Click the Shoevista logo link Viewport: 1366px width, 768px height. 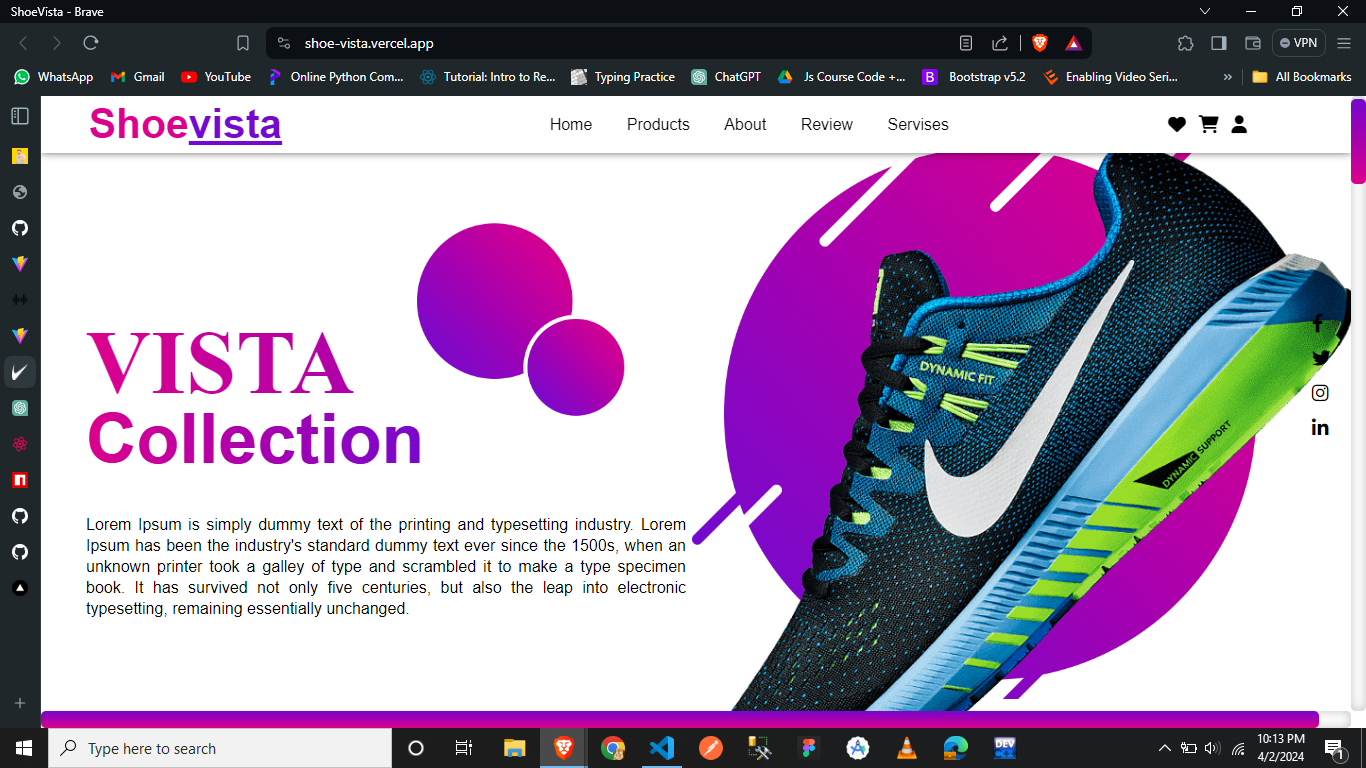click(x=185, y=124)
